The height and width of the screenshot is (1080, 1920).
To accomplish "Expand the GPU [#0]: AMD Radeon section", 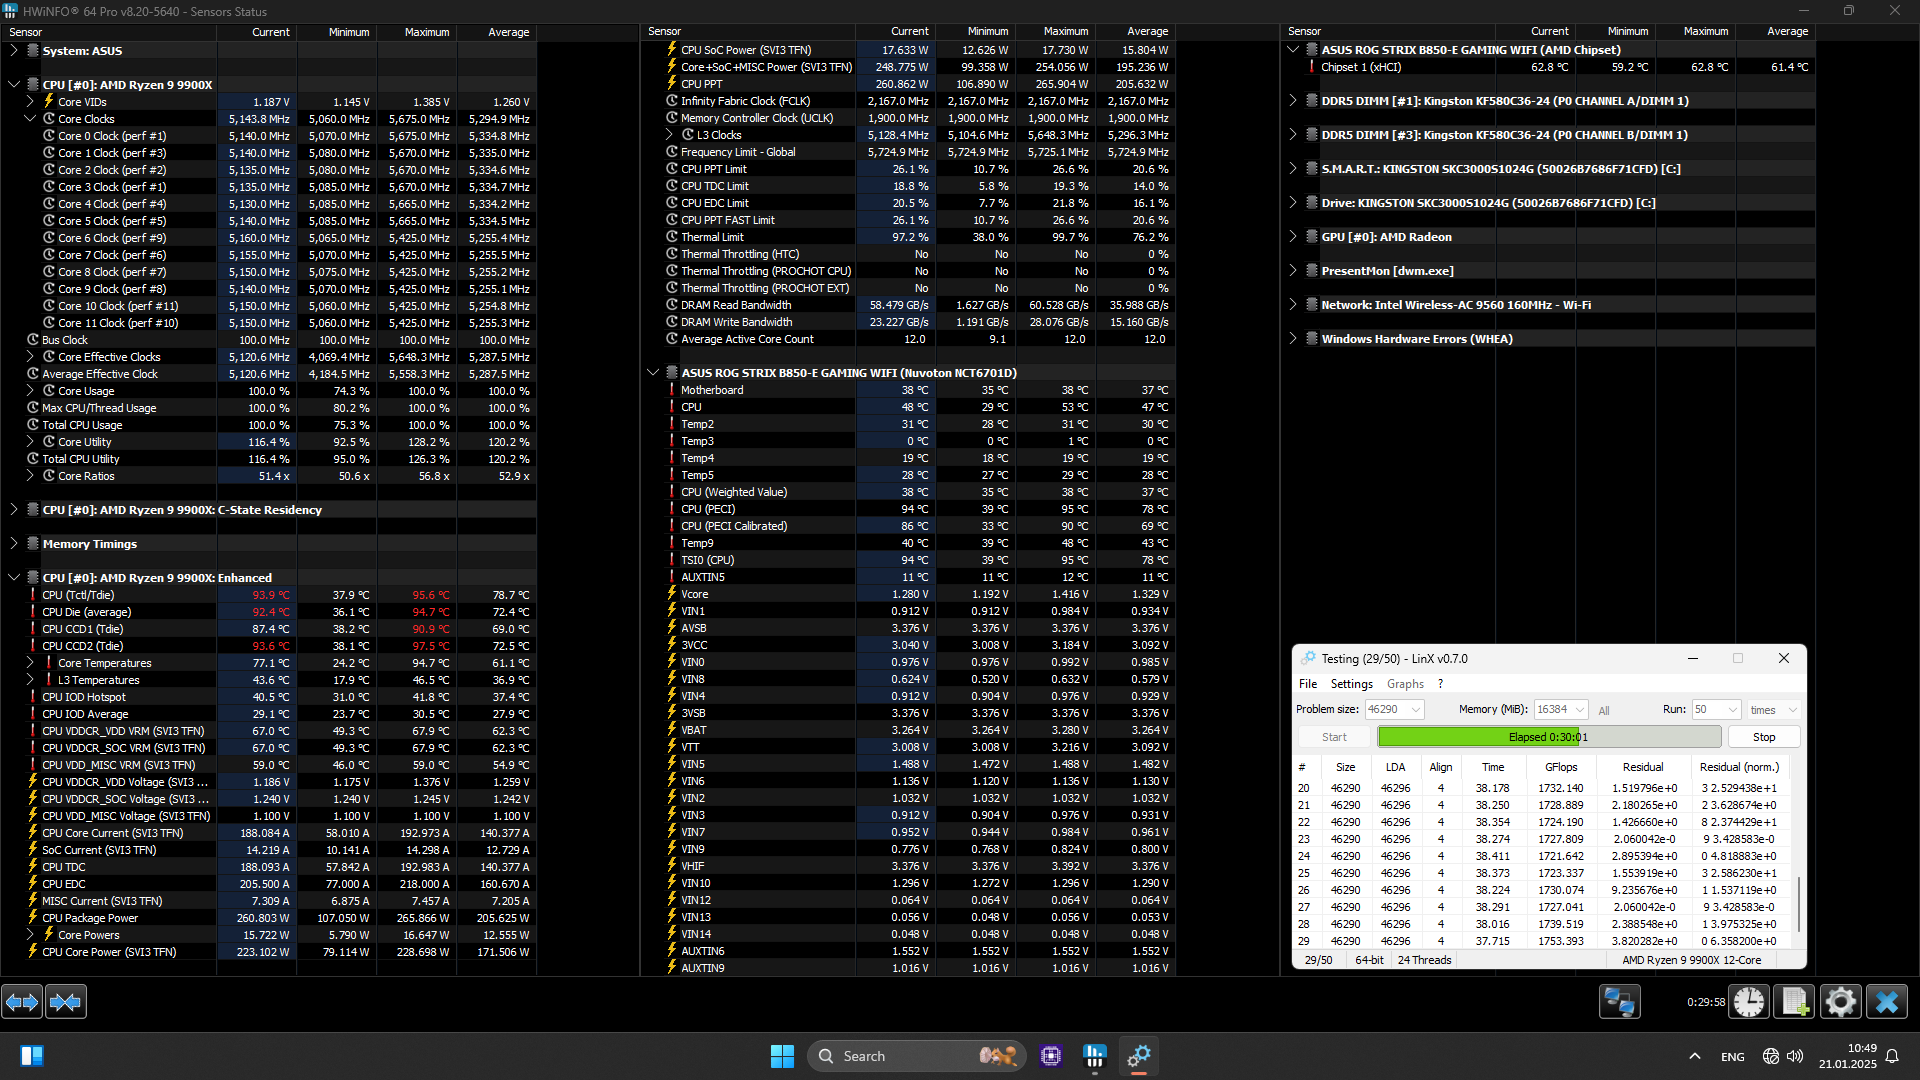I will (x=1293, y=237).
